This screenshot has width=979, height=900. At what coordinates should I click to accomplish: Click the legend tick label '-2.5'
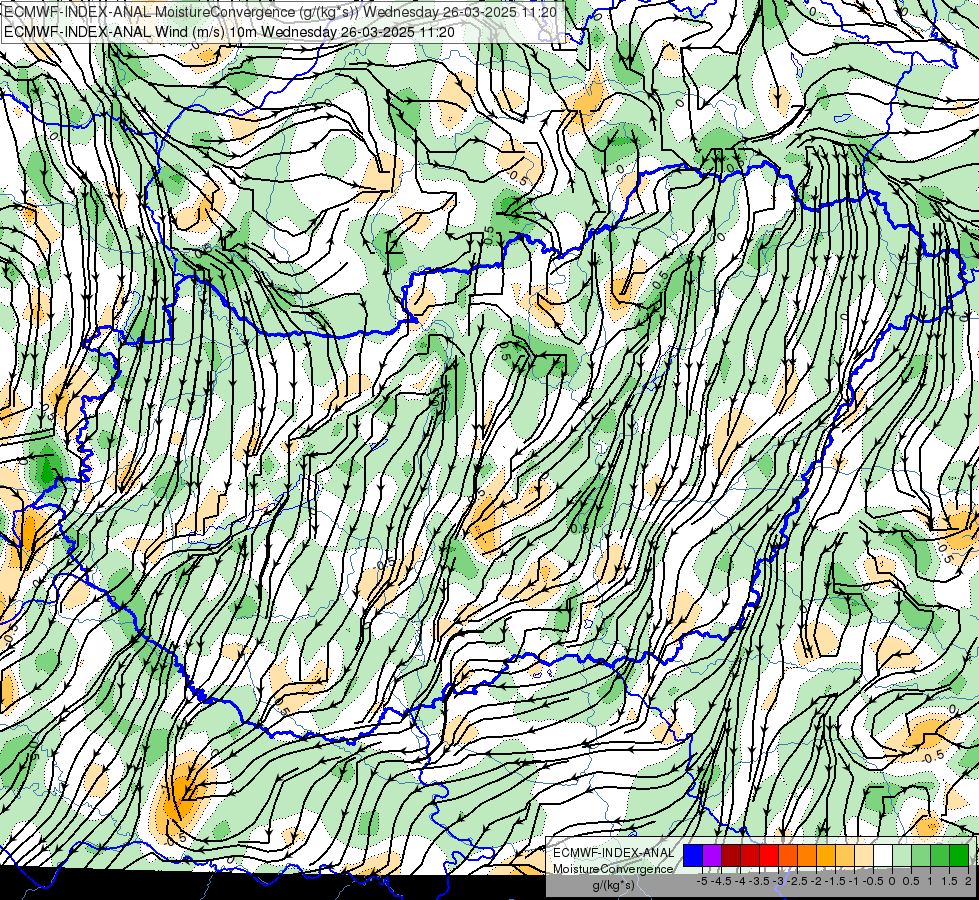pyautogui.click(x=798, y=881)
